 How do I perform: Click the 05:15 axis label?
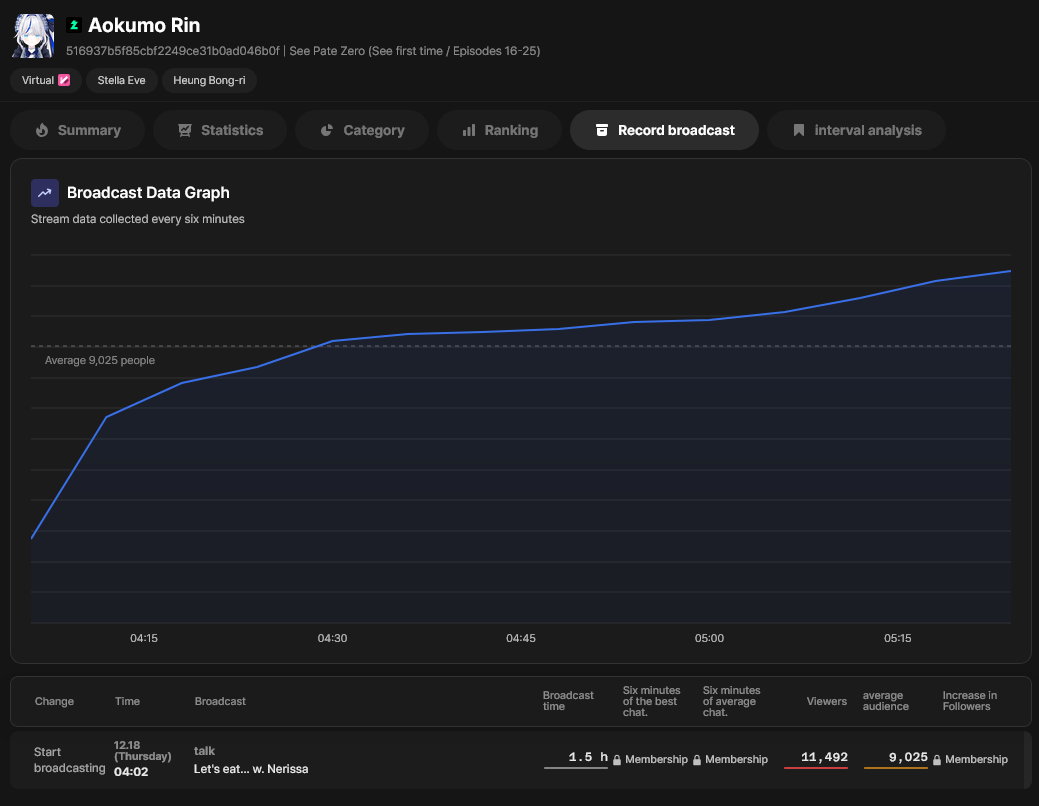click(898, 638)
